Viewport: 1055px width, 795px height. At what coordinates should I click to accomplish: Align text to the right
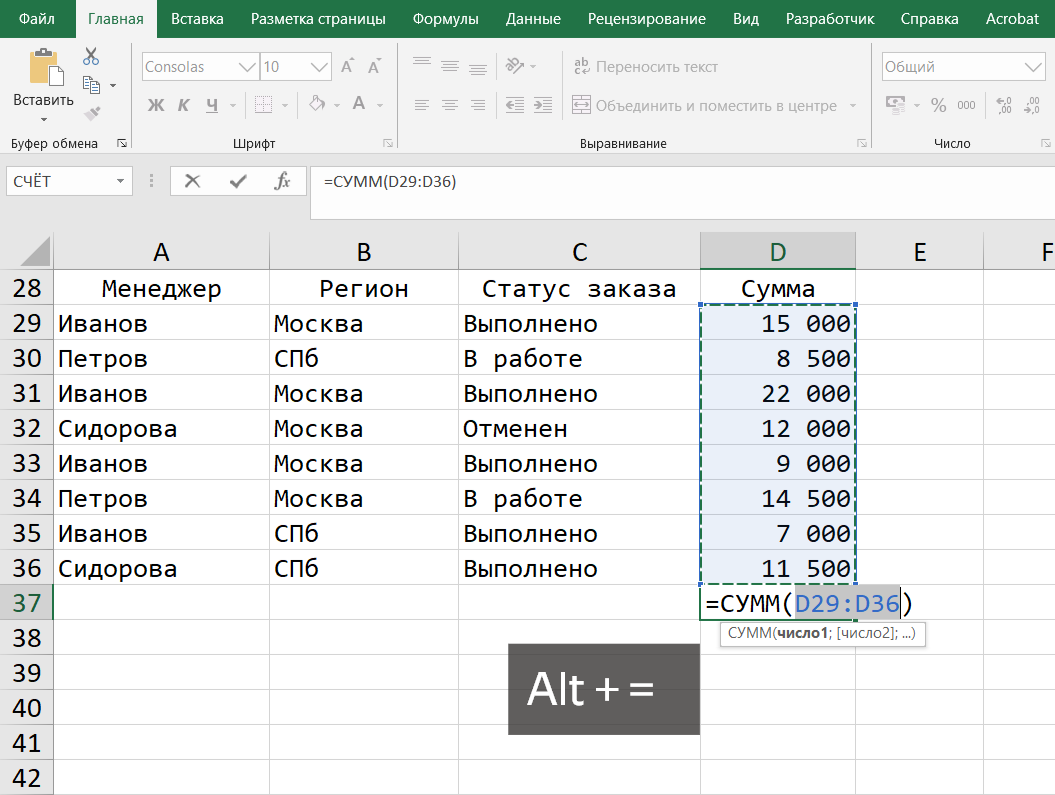[478, 105]
